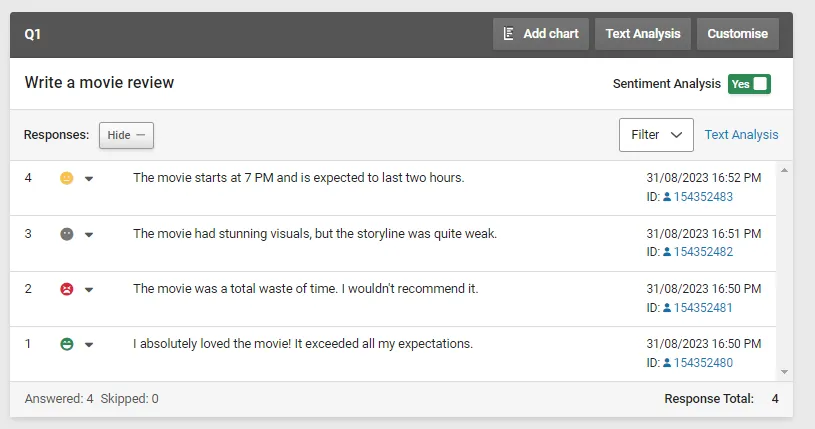The height and width of the screenshot is (429, 815).
Task: Click the user icon beside ID 154352482
Action: coord(667,252)
